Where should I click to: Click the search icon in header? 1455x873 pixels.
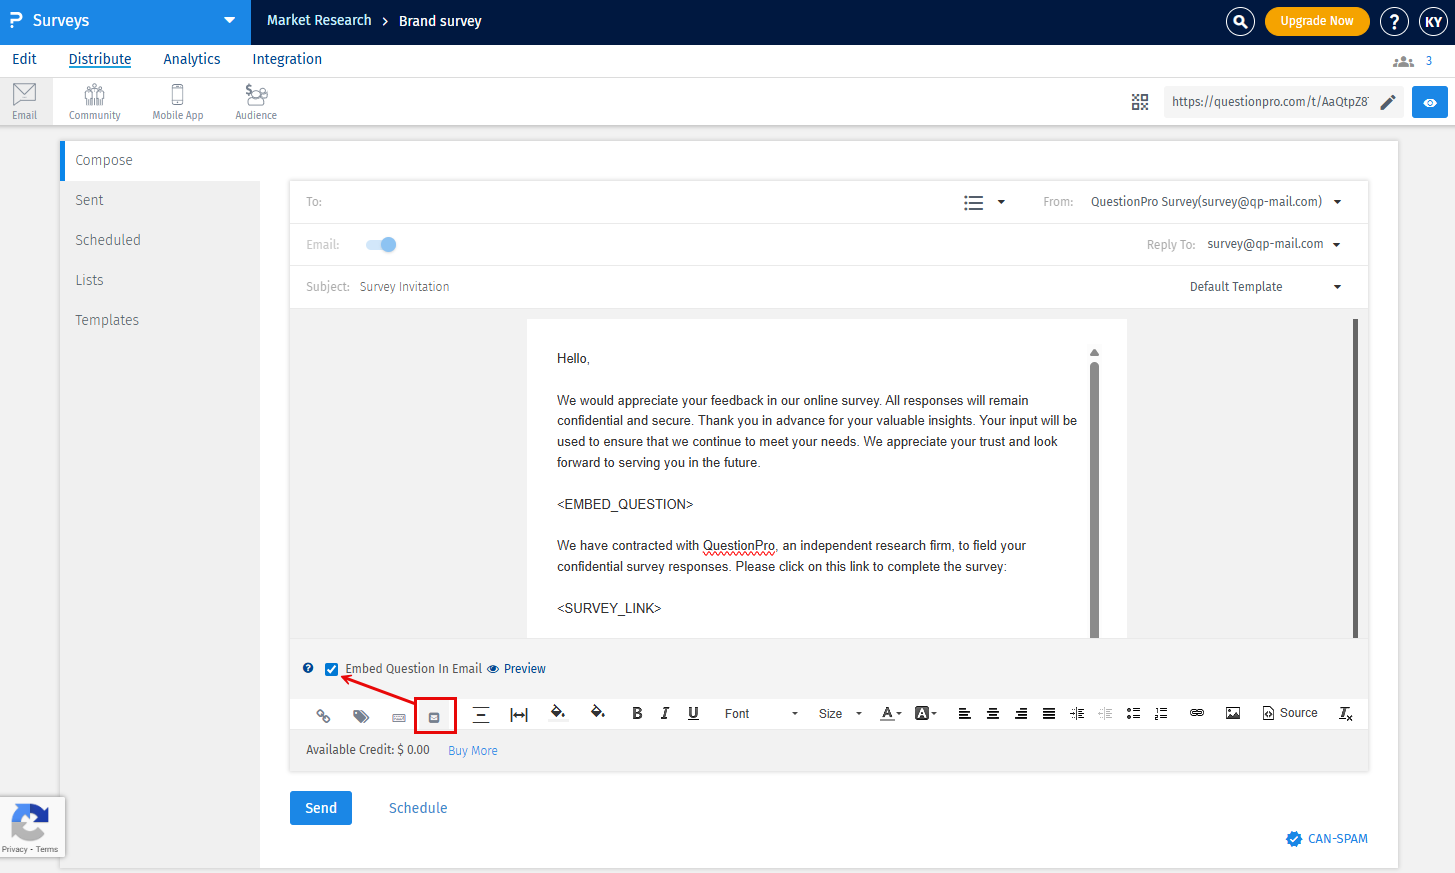1240,21
